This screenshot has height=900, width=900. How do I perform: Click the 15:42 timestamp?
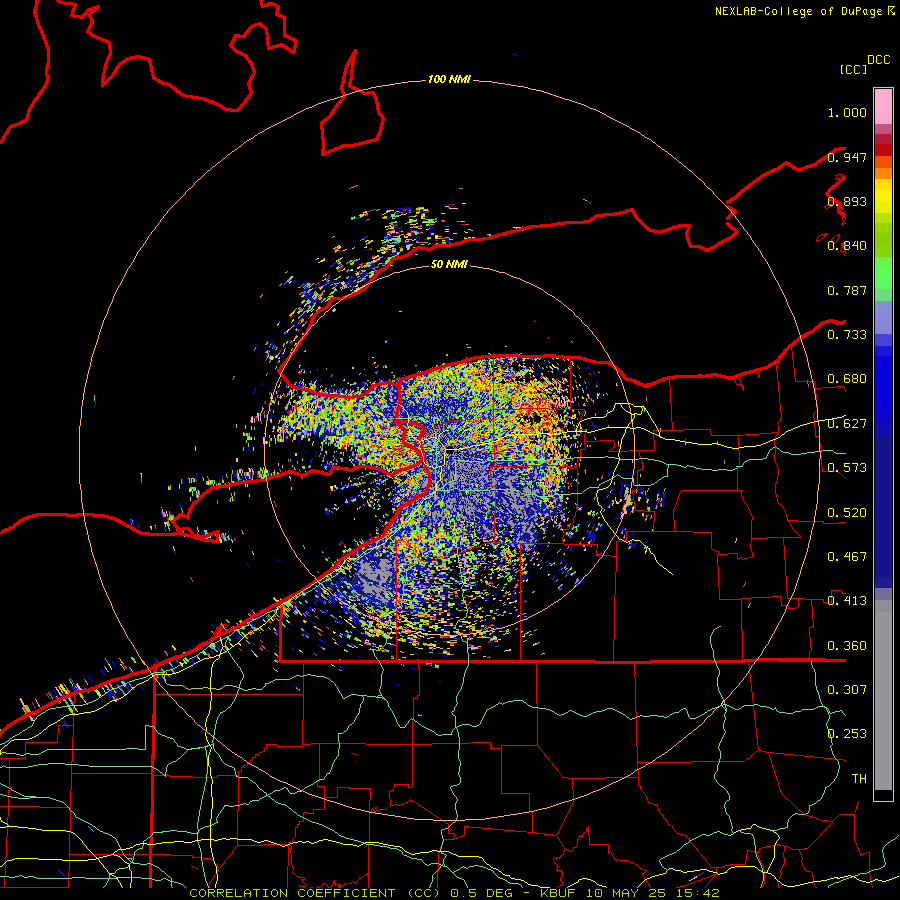(x=698, y=893)
